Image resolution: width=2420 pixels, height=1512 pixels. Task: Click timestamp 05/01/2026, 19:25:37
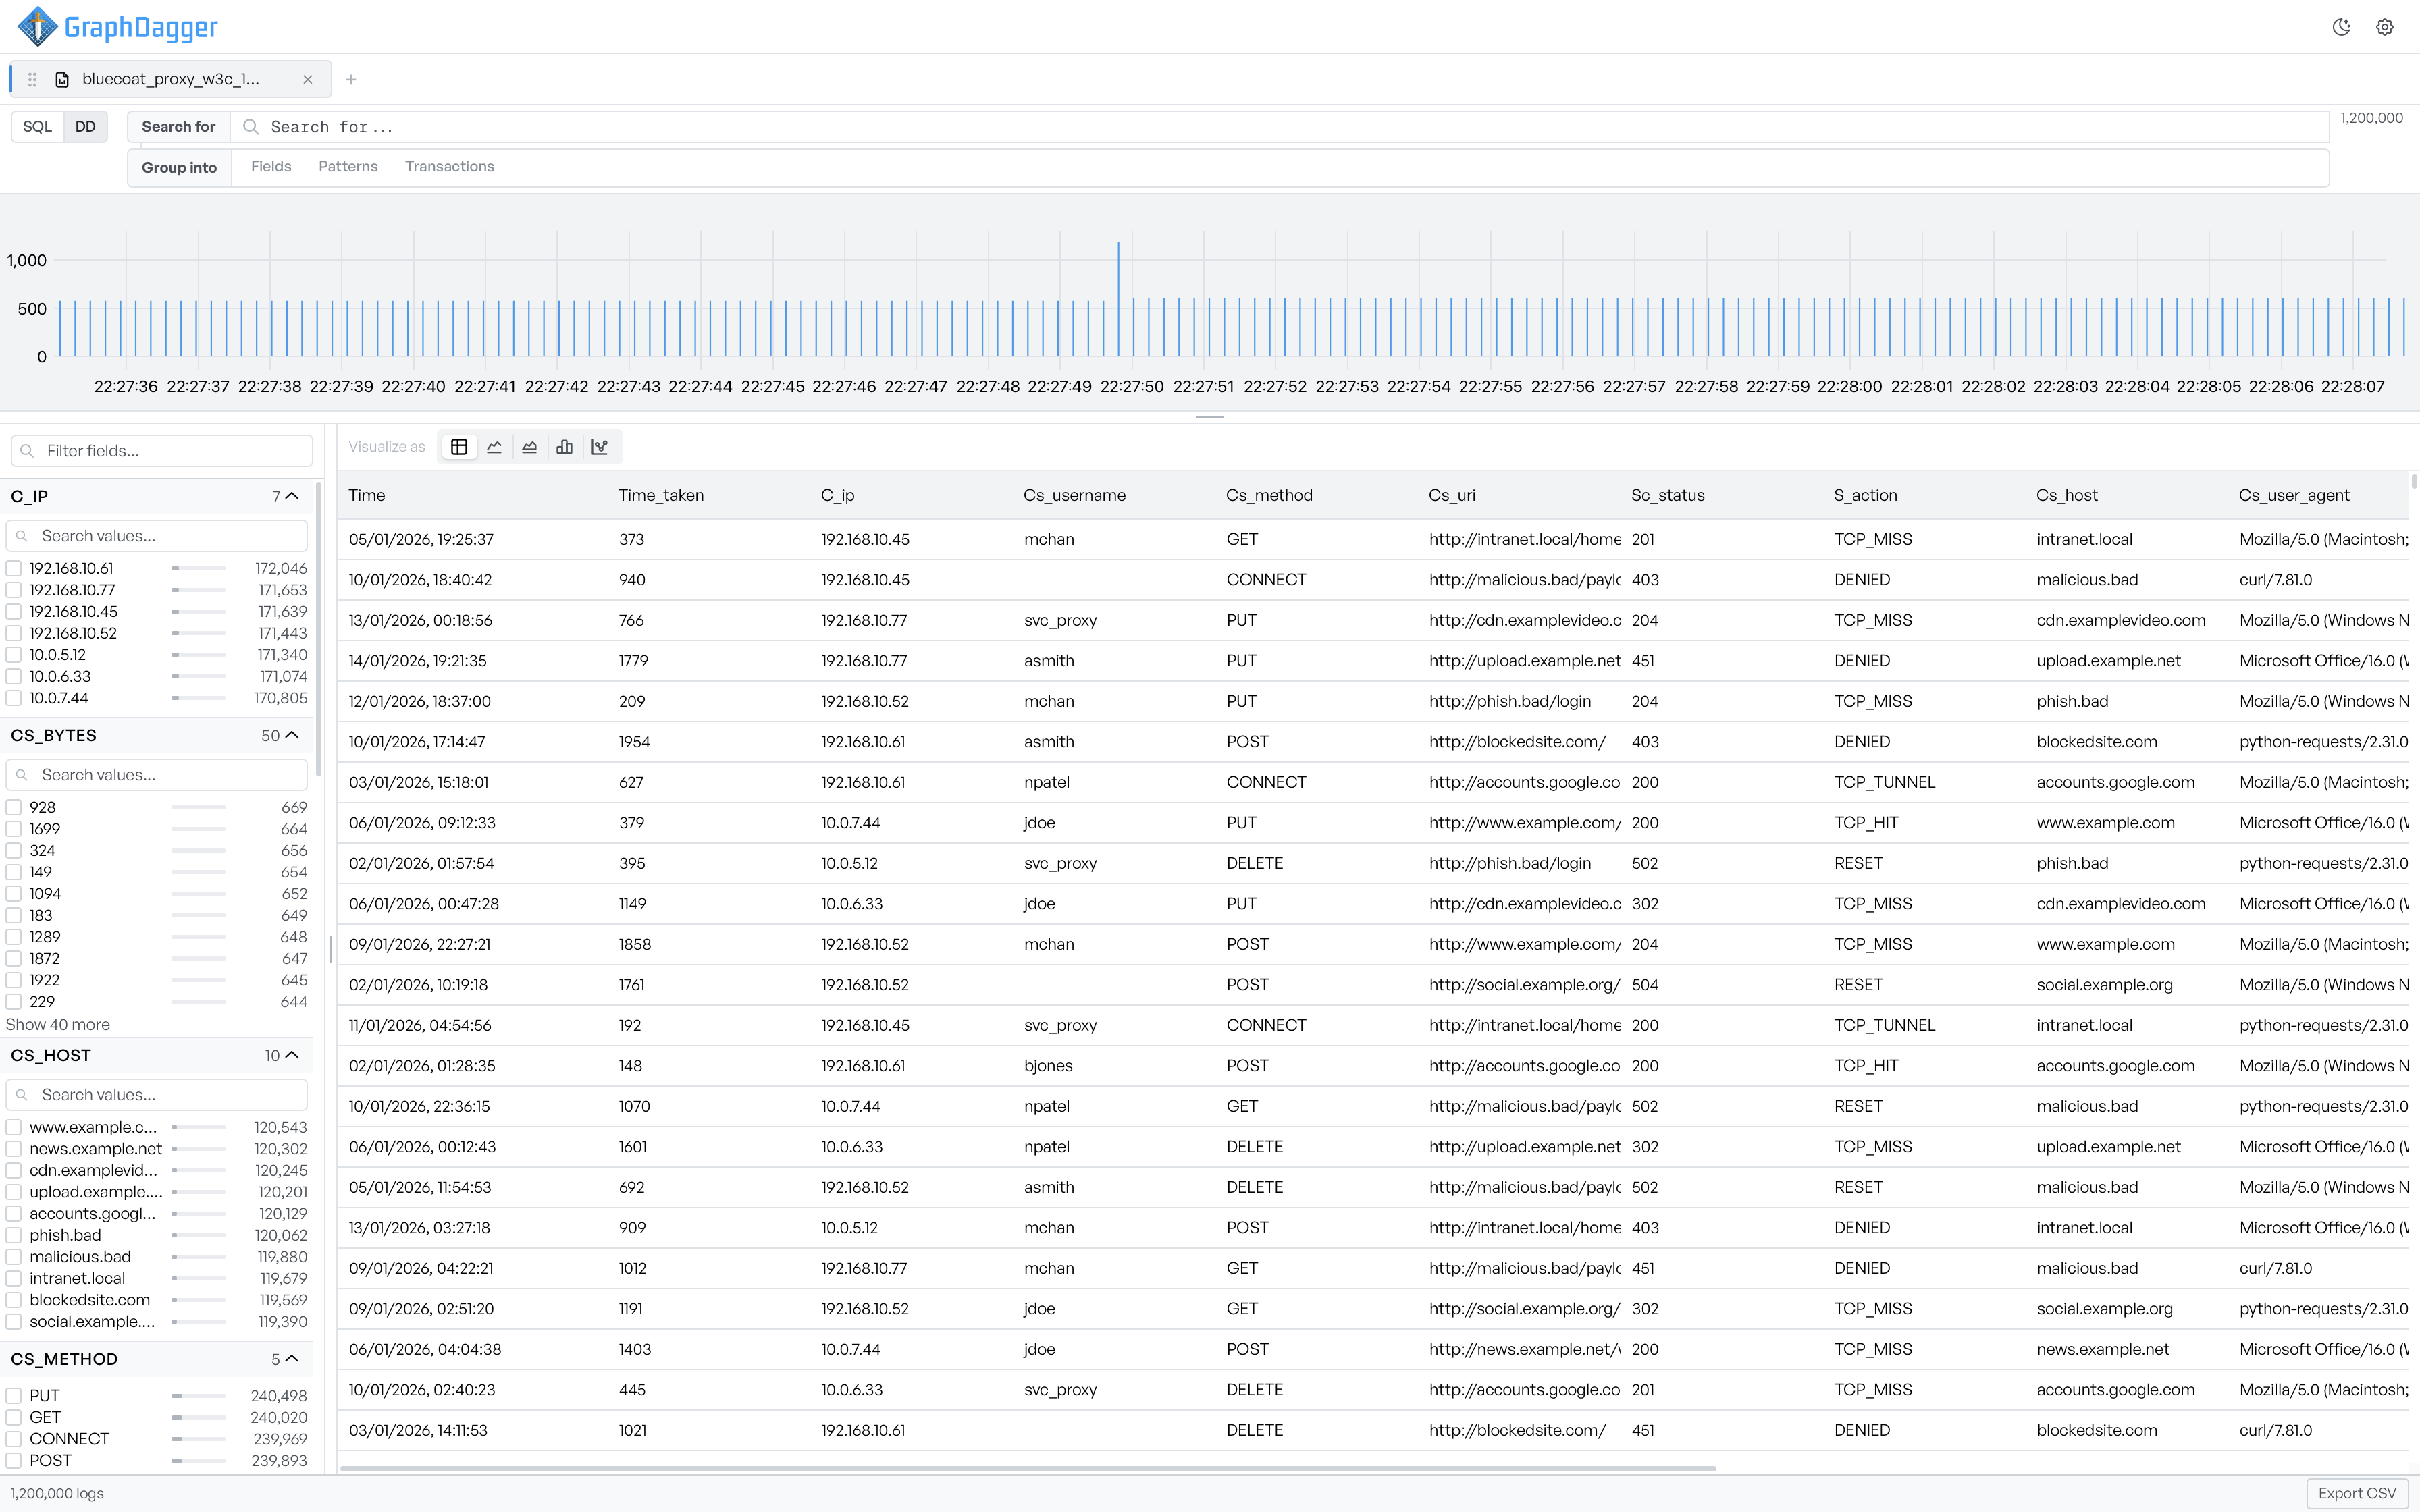point(421,539)
